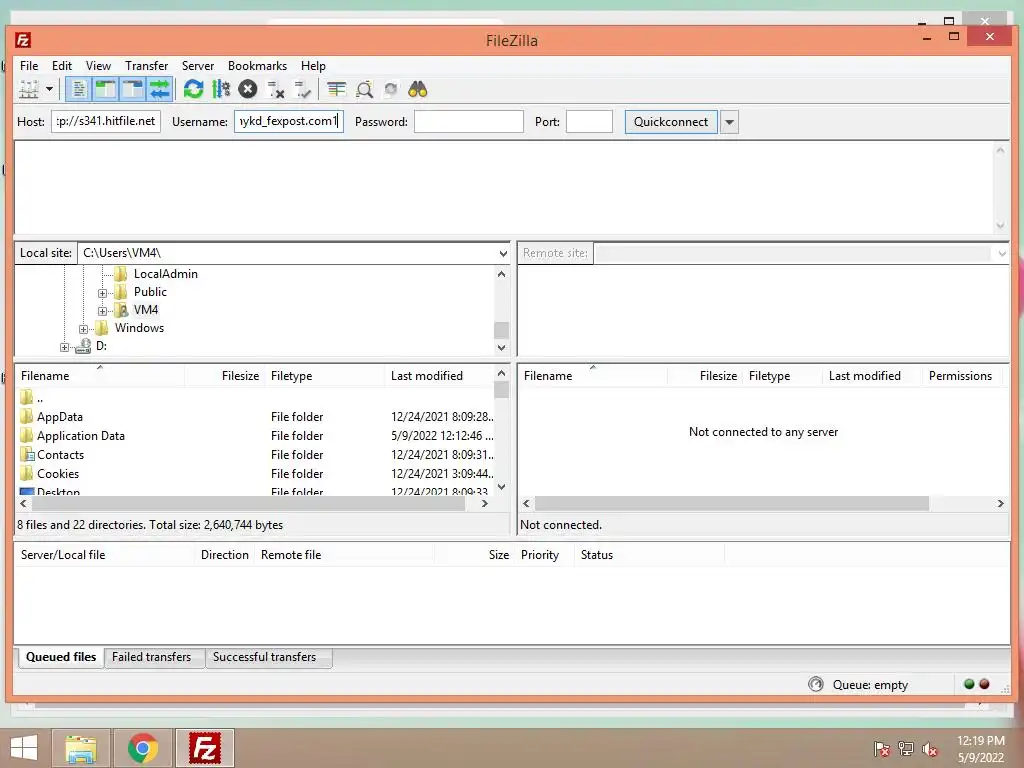Search files with the binoculars icon
This screenshot has width=1024, height=768.
click(x=418, y=89)
